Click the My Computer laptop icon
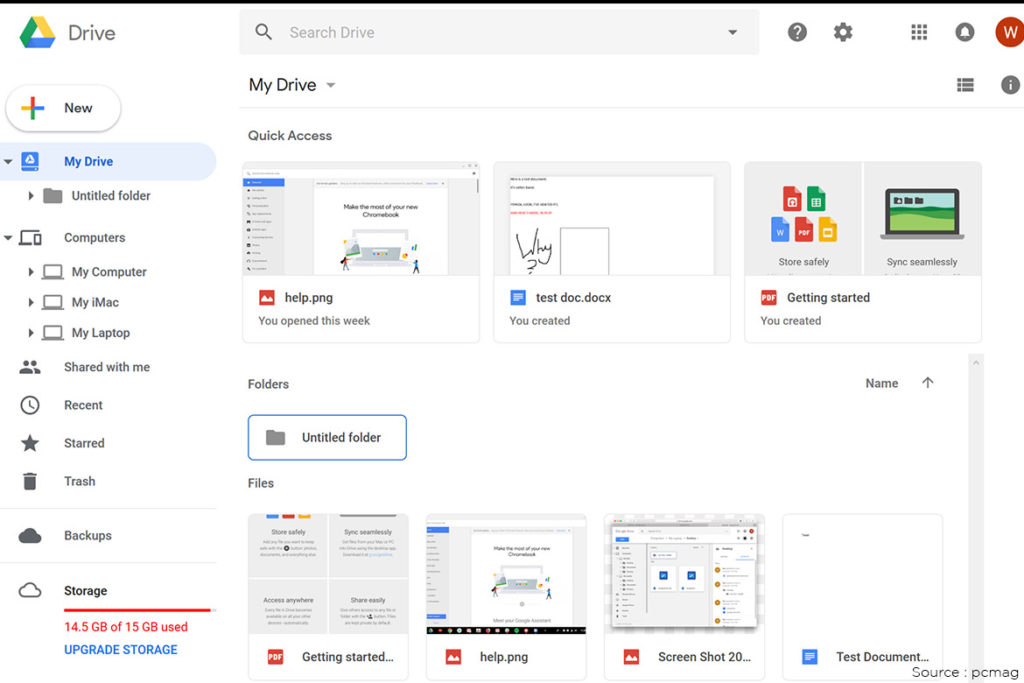 53,272
